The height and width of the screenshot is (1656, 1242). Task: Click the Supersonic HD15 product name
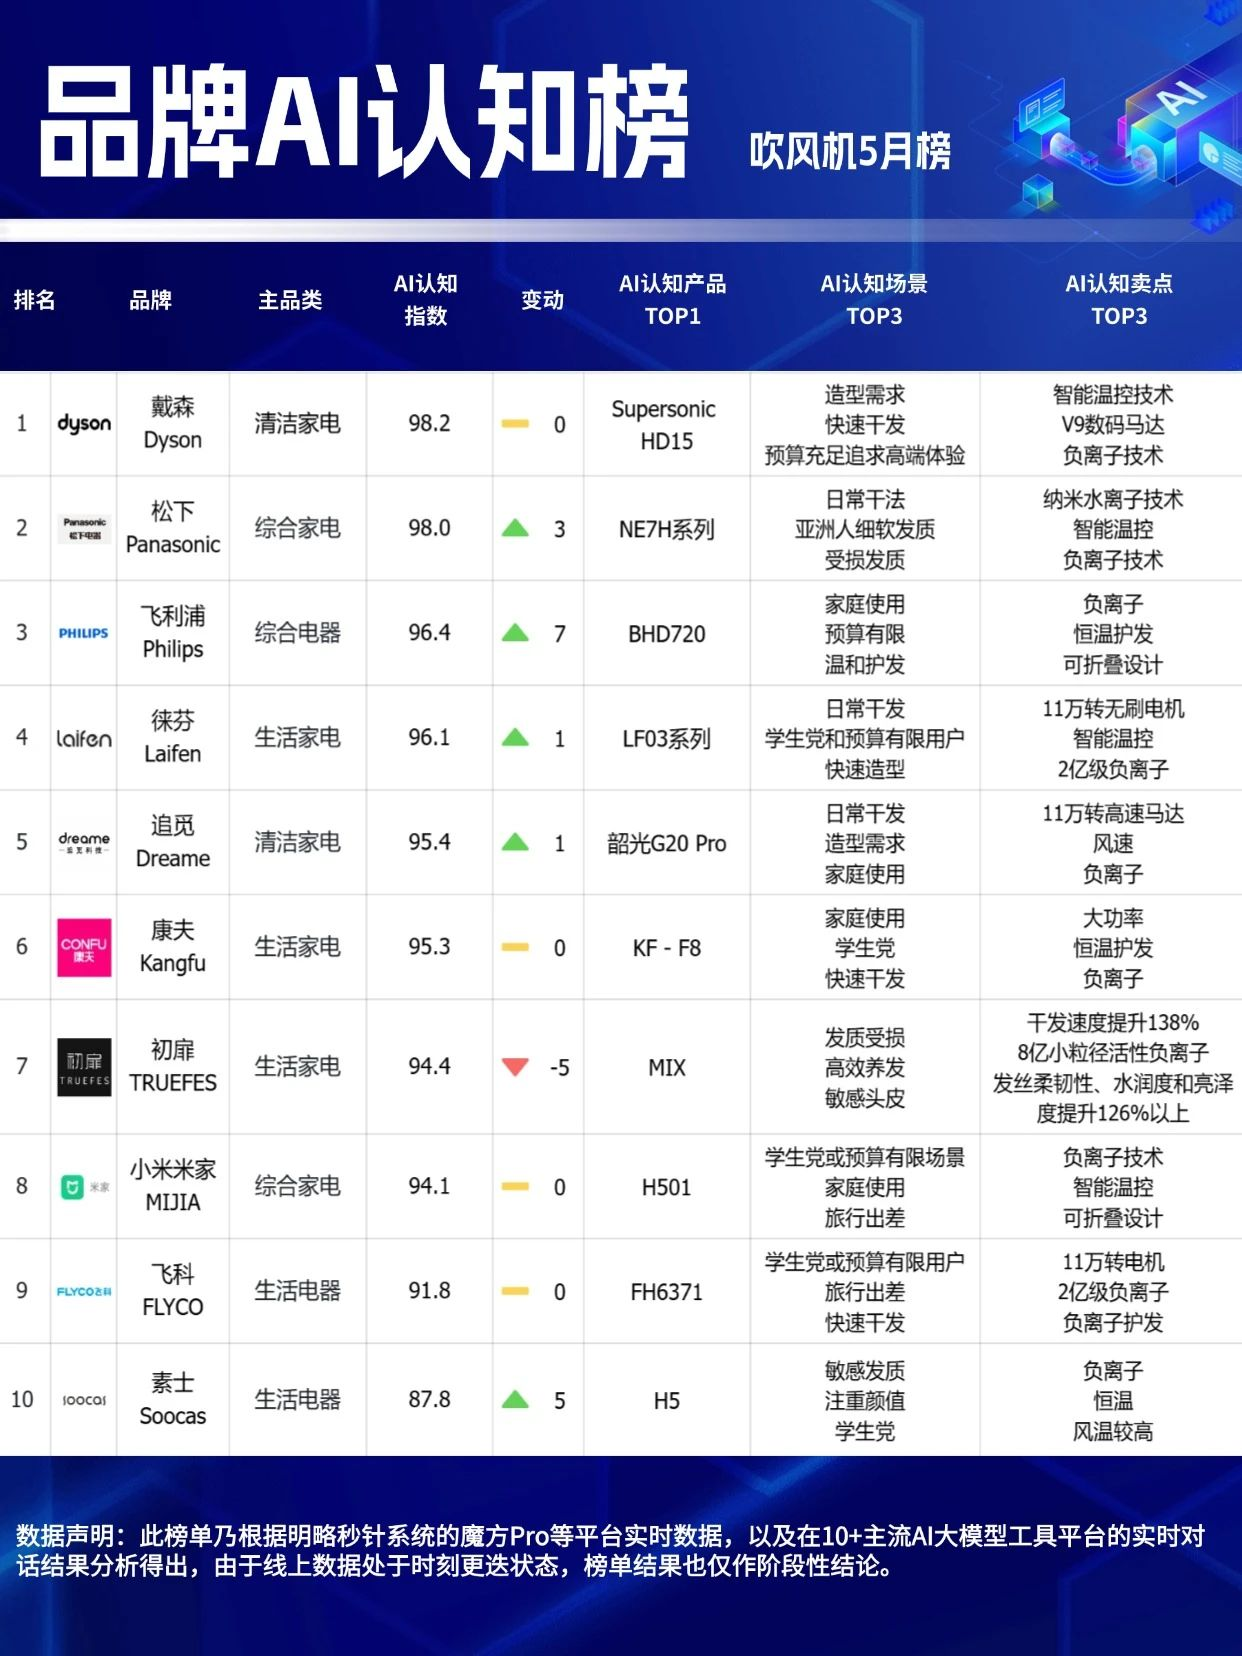coord(665,425)
